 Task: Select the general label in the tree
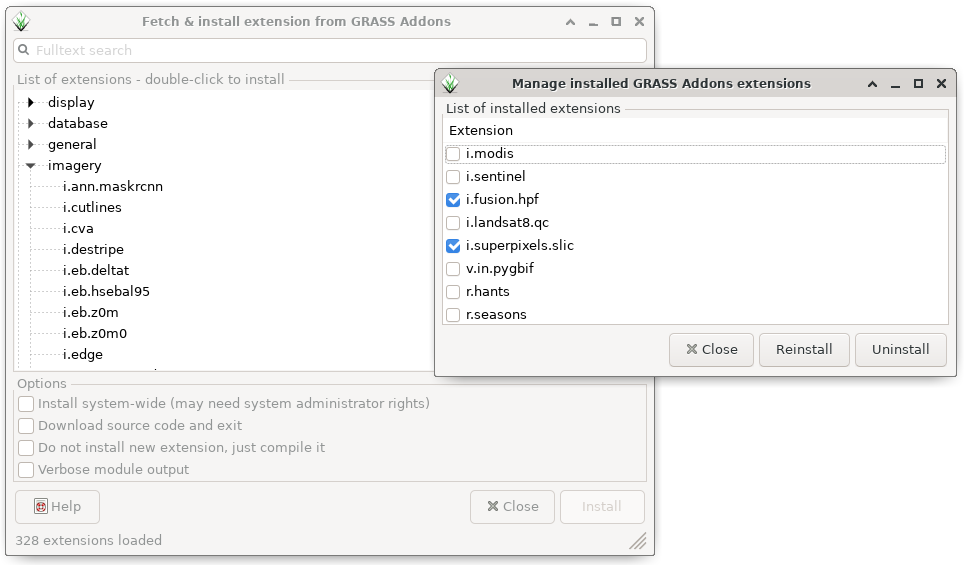72,144
